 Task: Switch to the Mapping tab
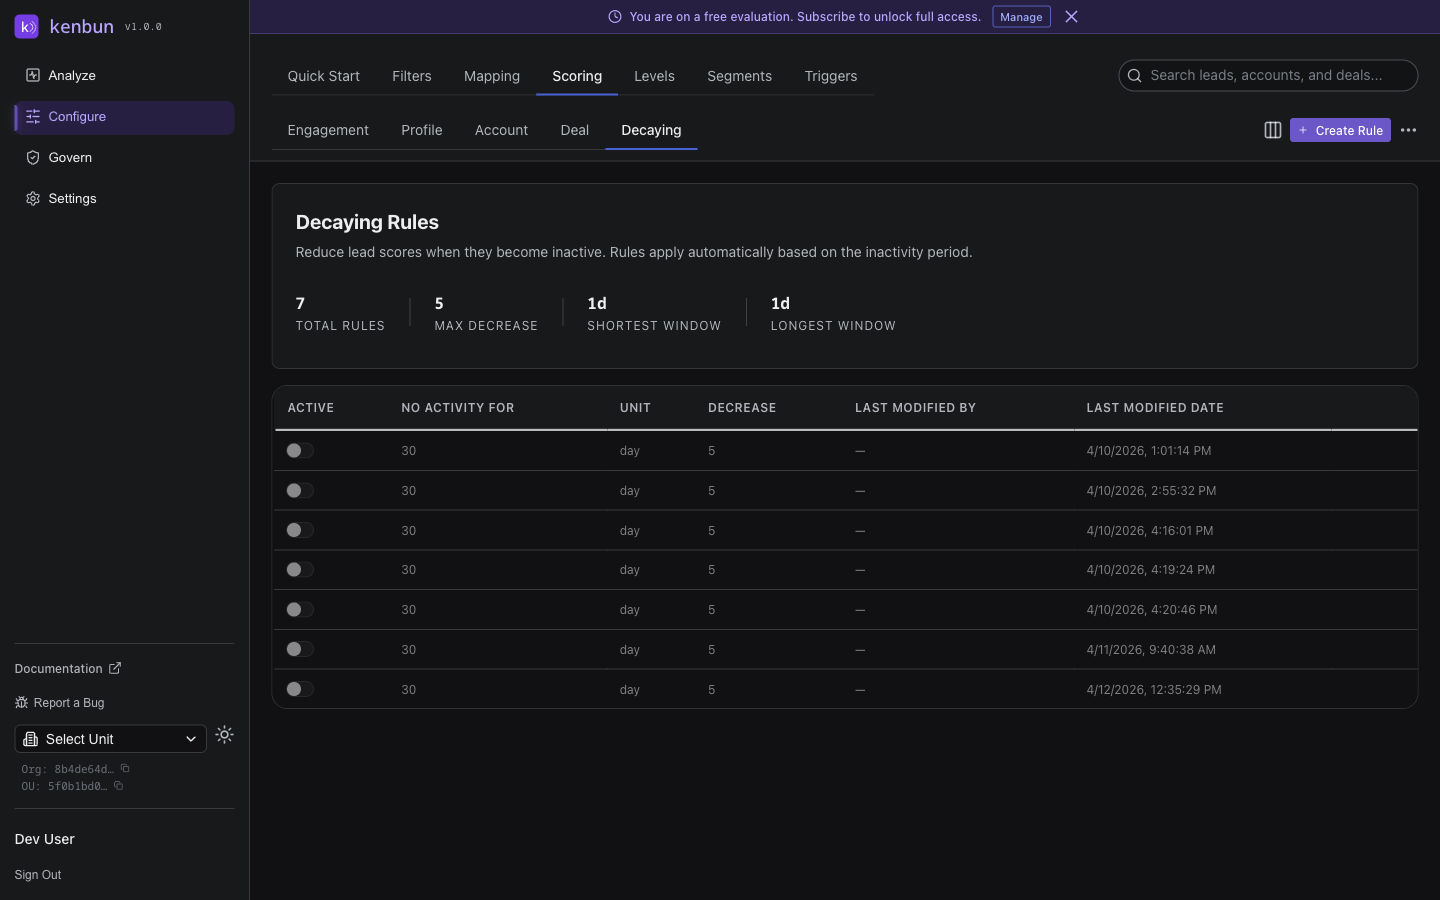tap(492, 76)
